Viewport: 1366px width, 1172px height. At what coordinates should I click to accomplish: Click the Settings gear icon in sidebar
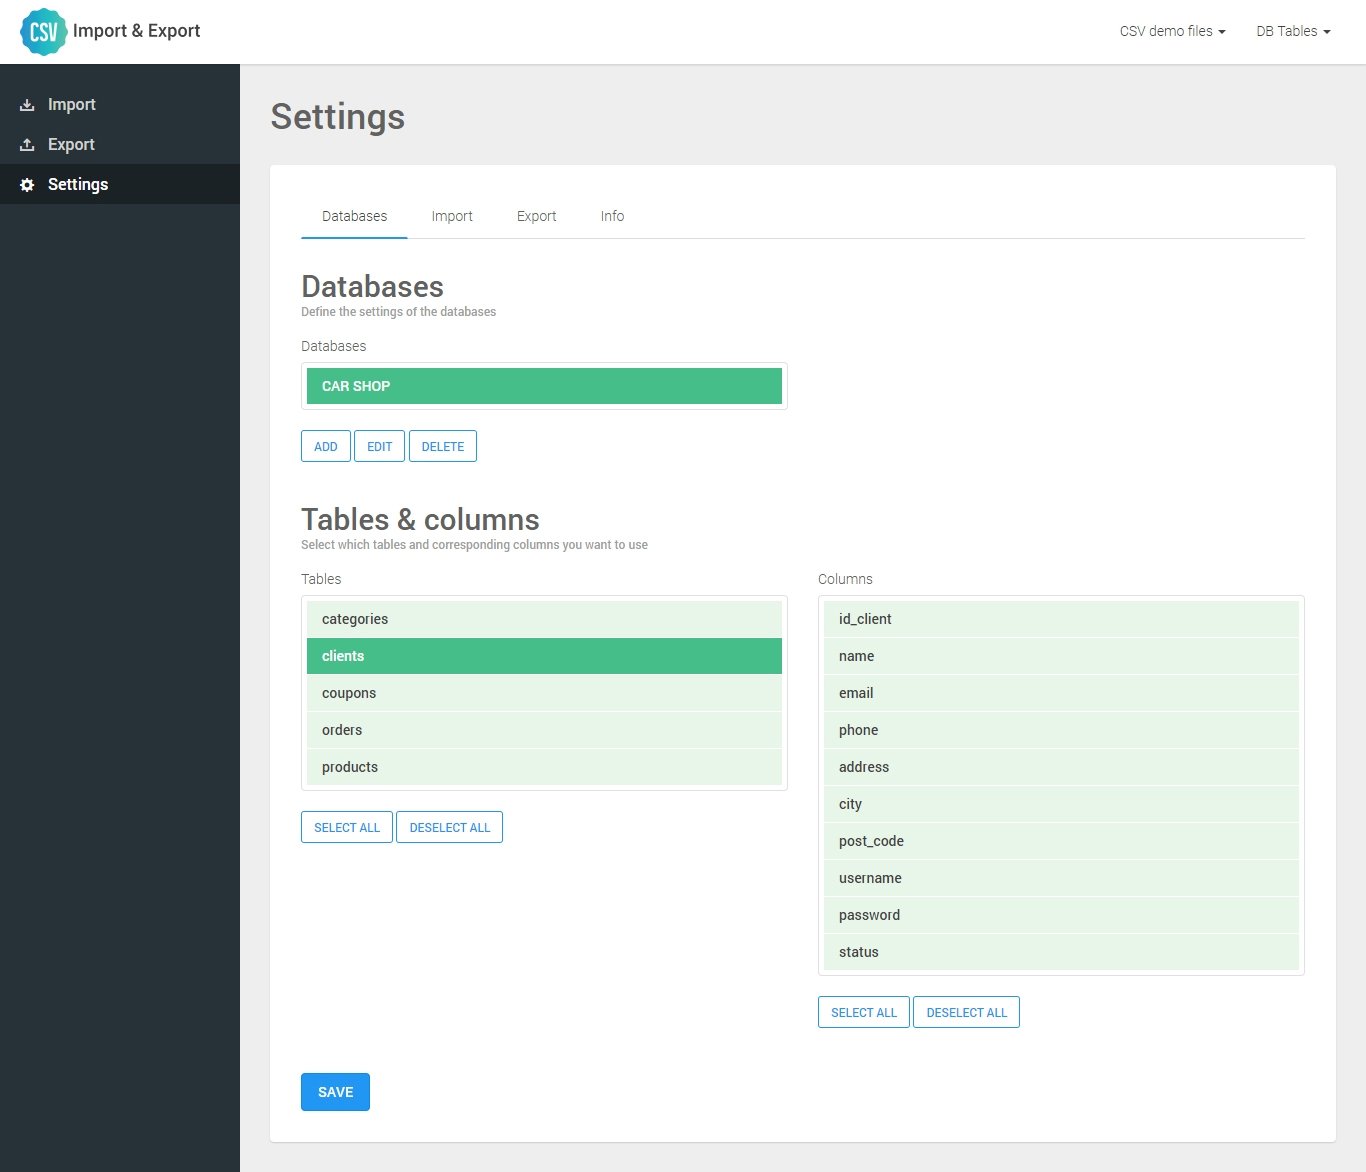pos(27,185)
